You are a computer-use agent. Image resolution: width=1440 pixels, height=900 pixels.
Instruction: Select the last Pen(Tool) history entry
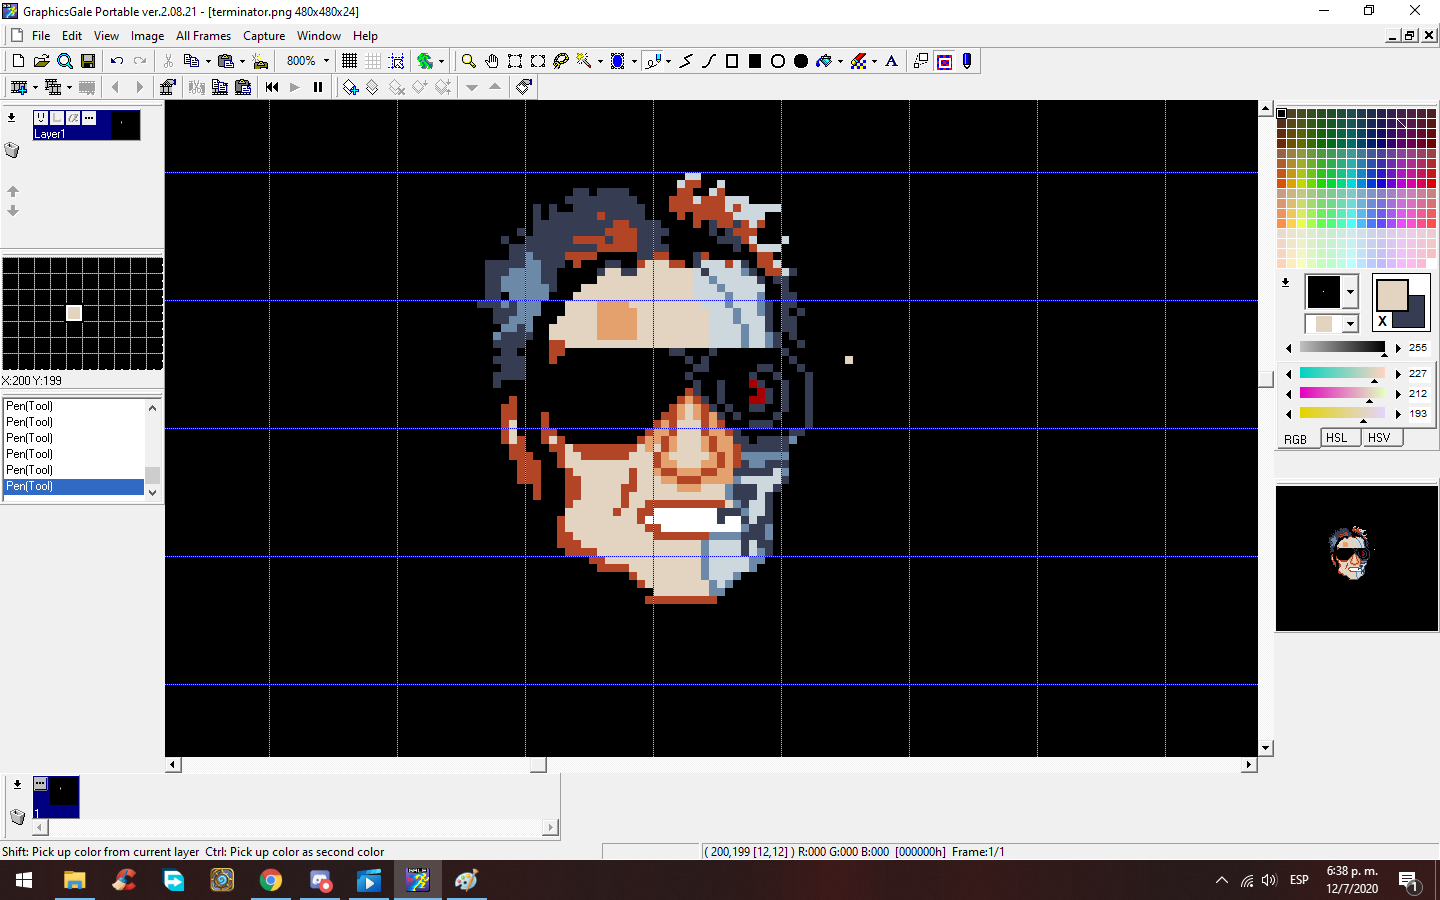click(x=74, y=486)
